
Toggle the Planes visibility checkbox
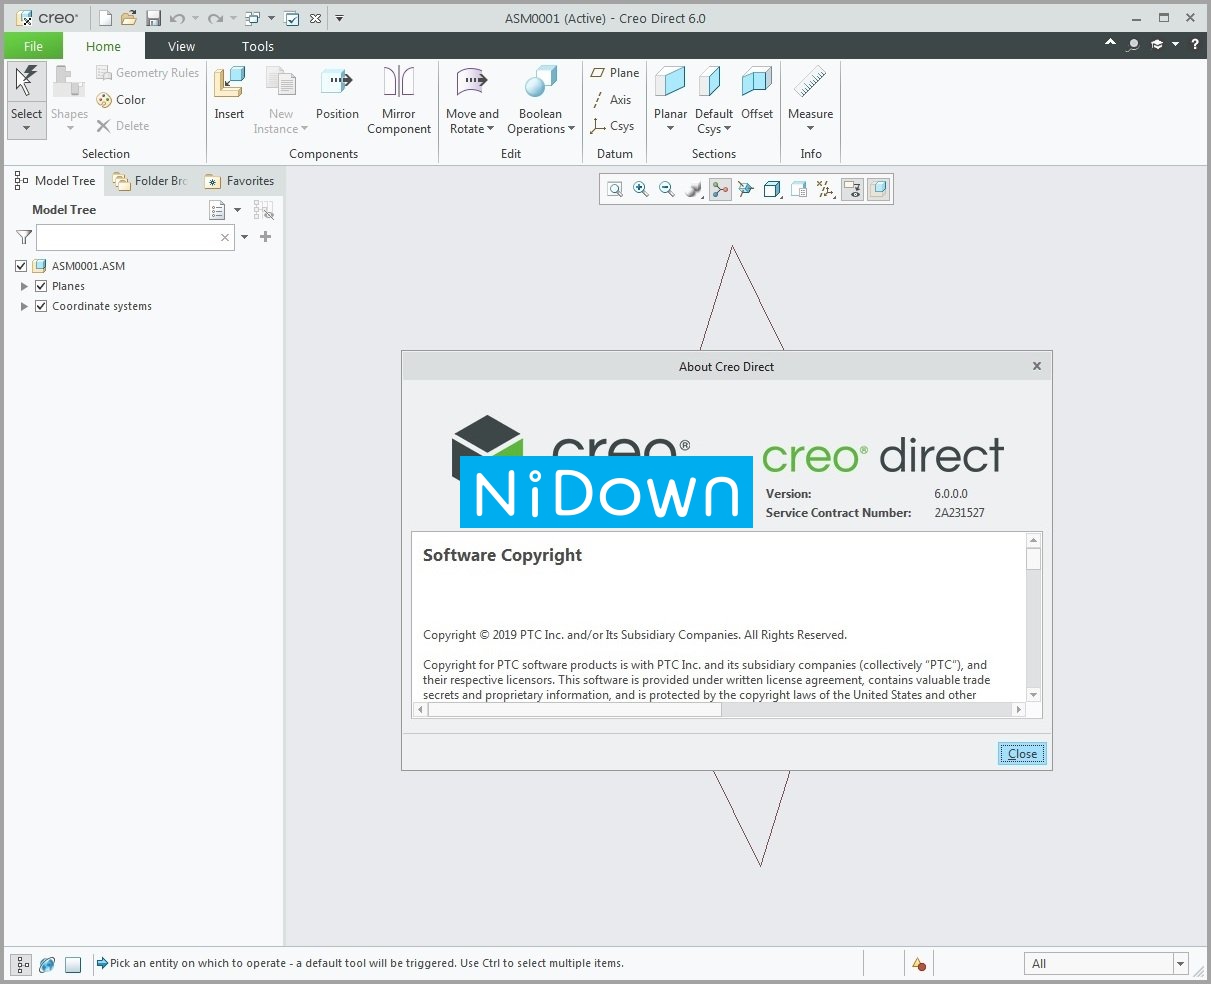tap(41, 286)
